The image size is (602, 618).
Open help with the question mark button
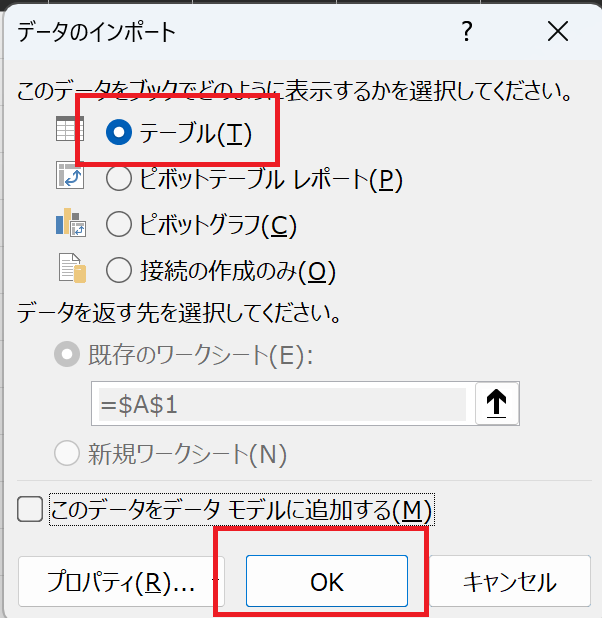click(466, 33)
